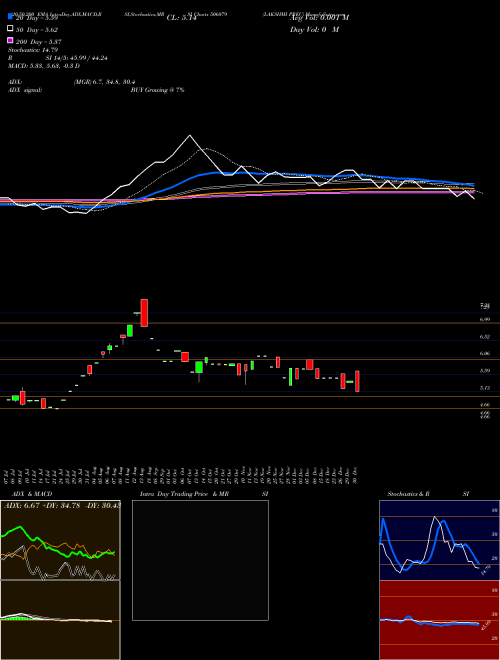Click the 'BUY Growing @ 7%' signal text
Image resolution: width=500 pixels, height=660 pixels.
point(157,90)
